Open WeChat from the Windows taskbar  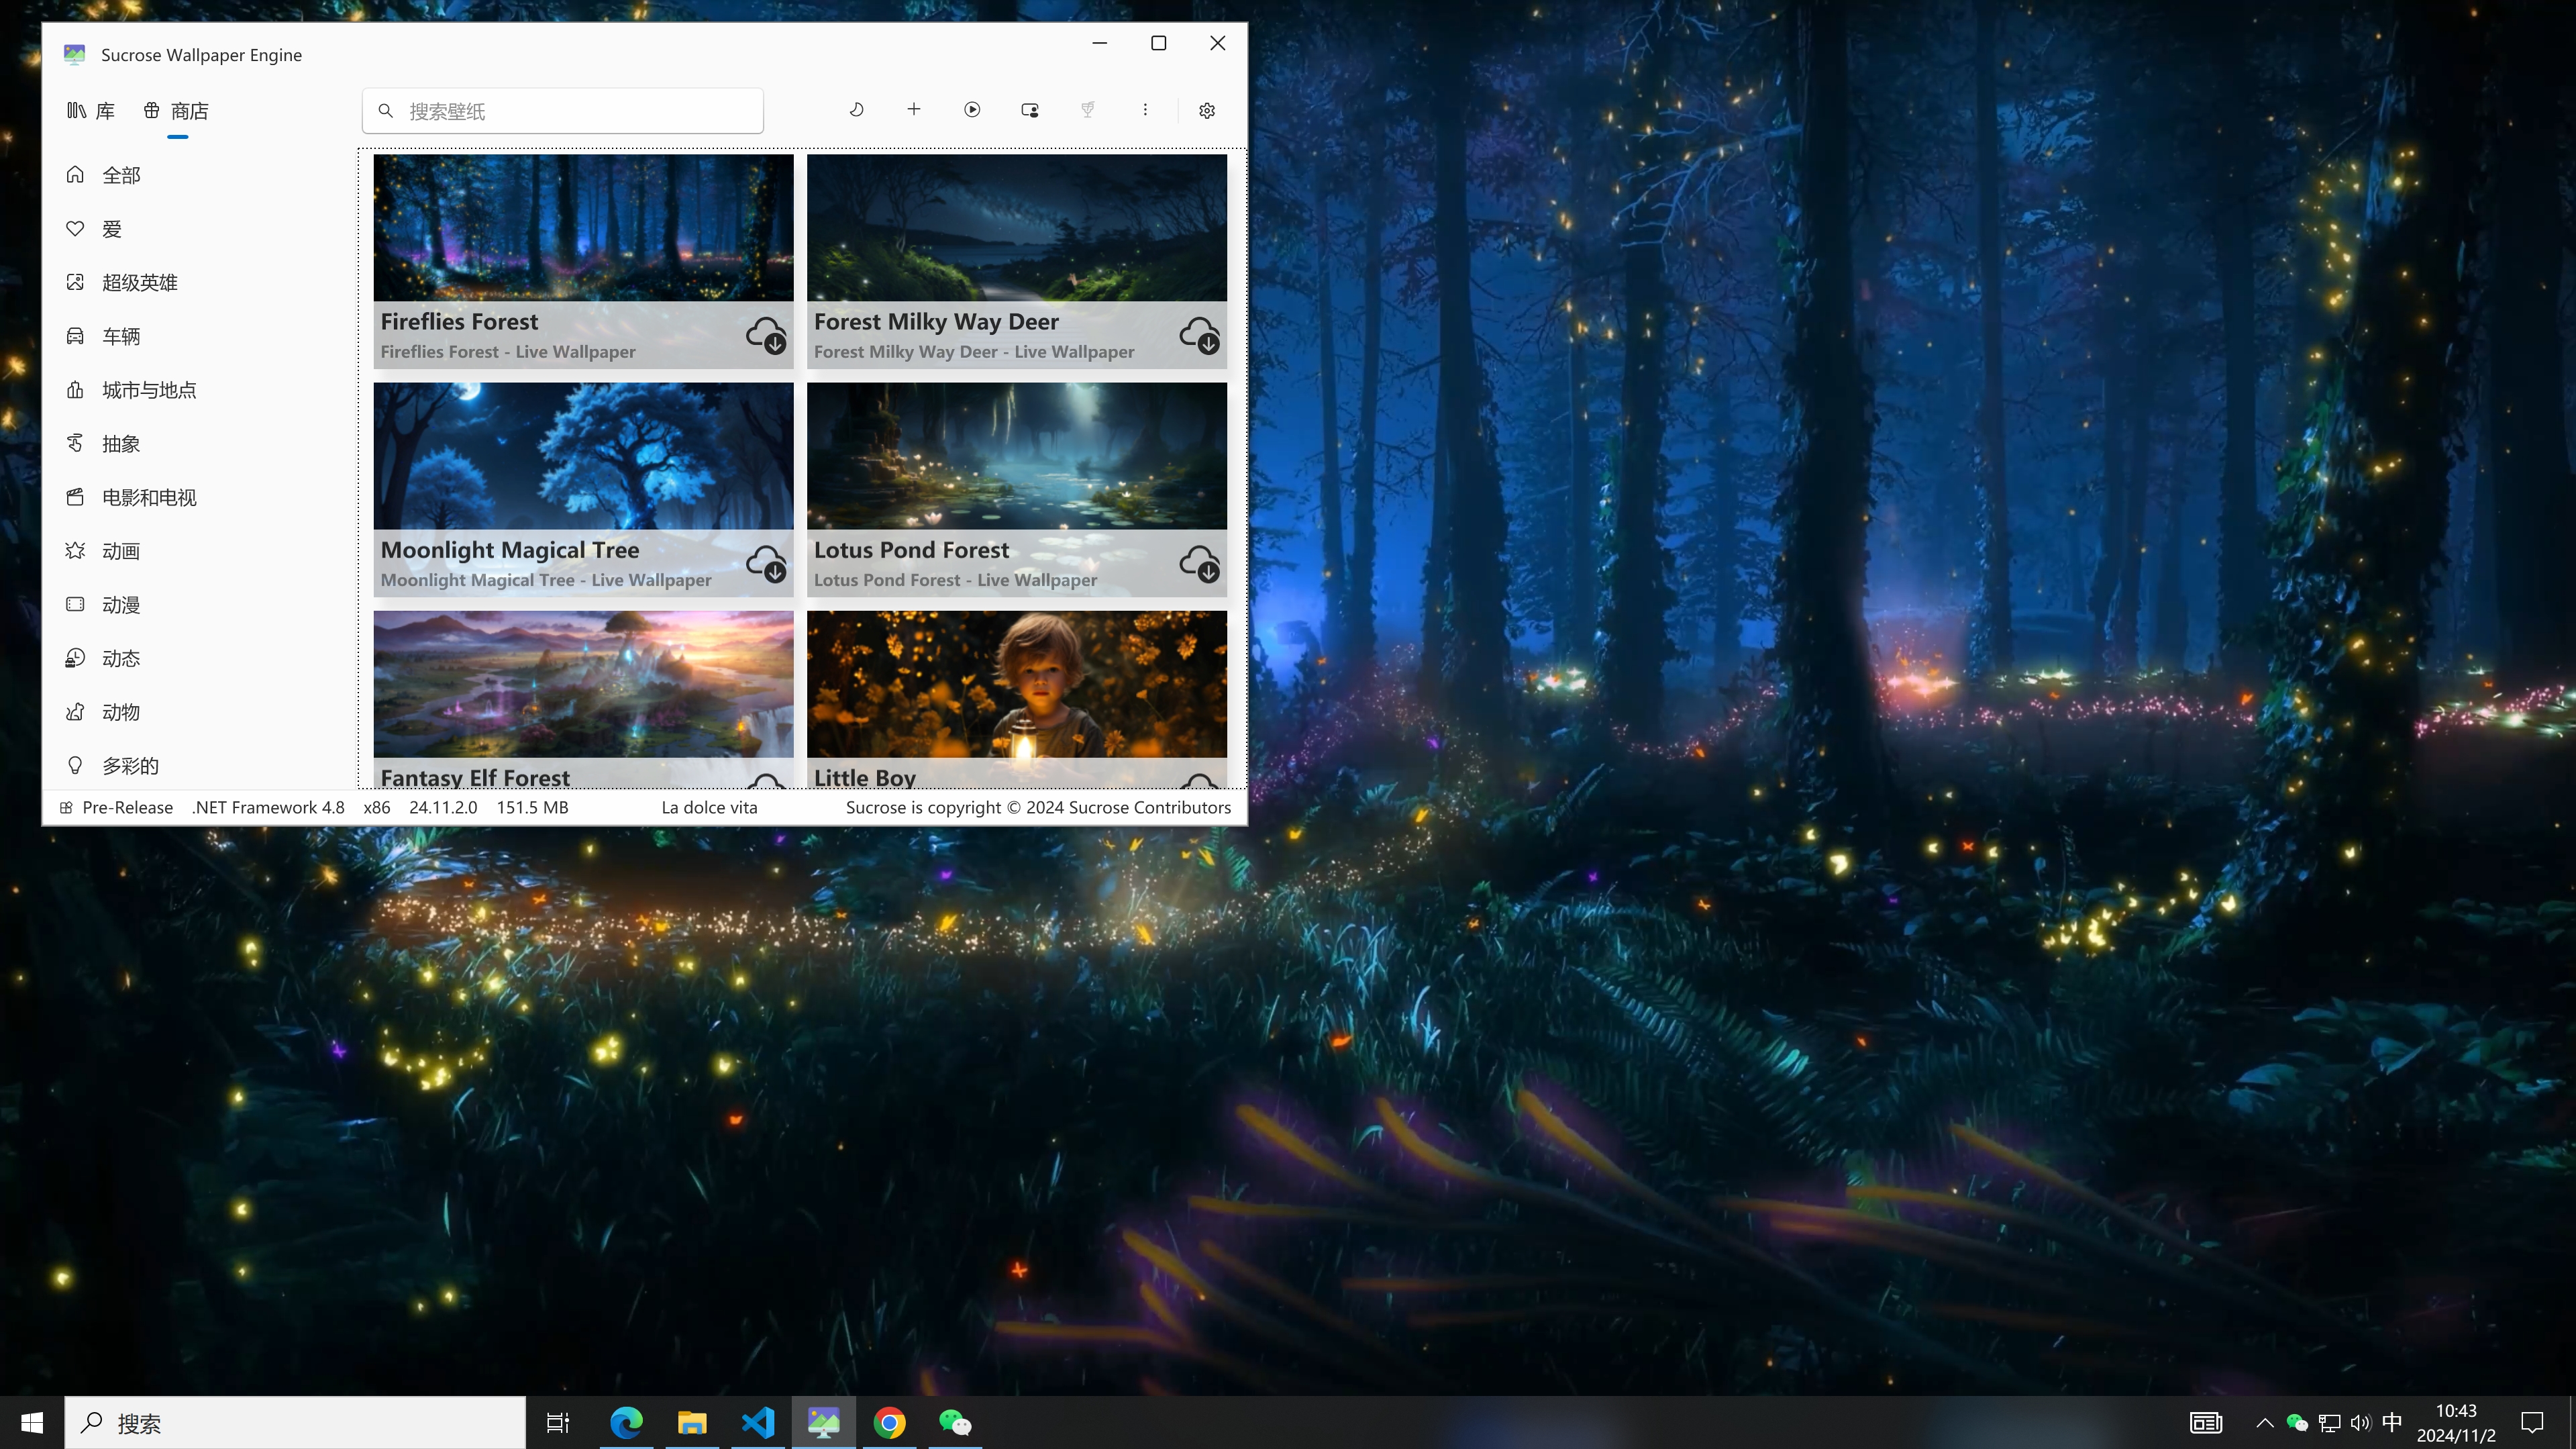(954, 1422)
